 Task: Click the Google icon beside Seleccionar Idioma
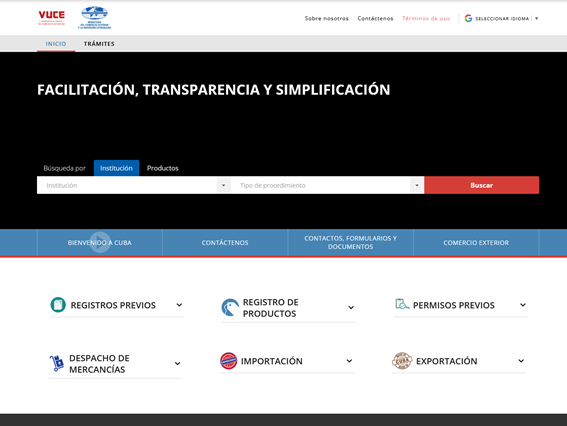pos(468,18)
